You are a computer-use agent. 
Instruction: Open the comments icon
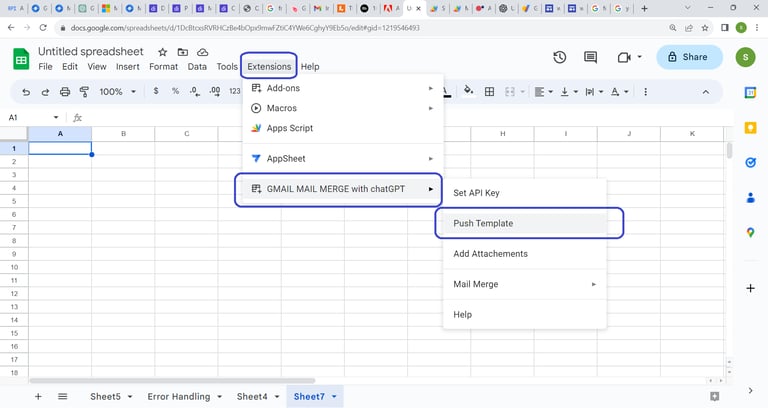[591, 57]
